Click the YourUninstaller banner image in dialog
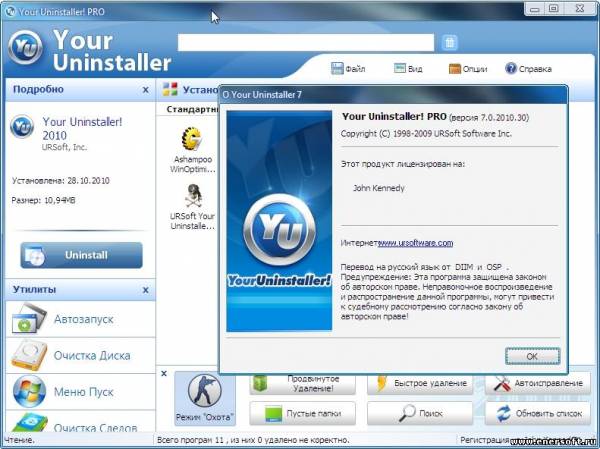Image resolution: width=600 pixels, height=449 pixels. pyautogui.click(x=279, y=221)
